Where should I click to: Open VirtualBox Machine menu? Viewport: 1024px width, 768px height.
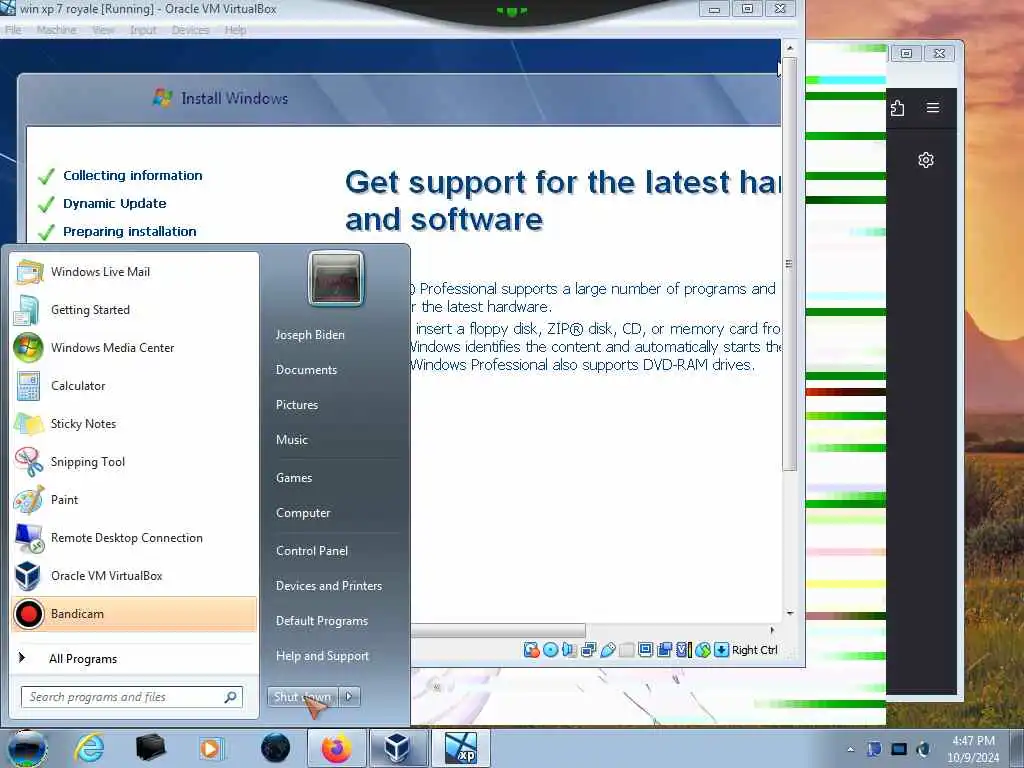(x=56, y=30)
